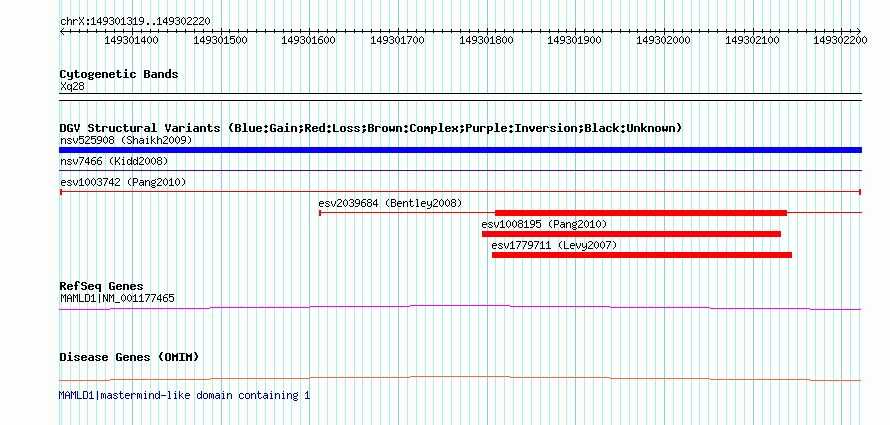Click ruler position 149301700
Image resolution: width=890 pixels, height=425 pixels.
(397, 40)
